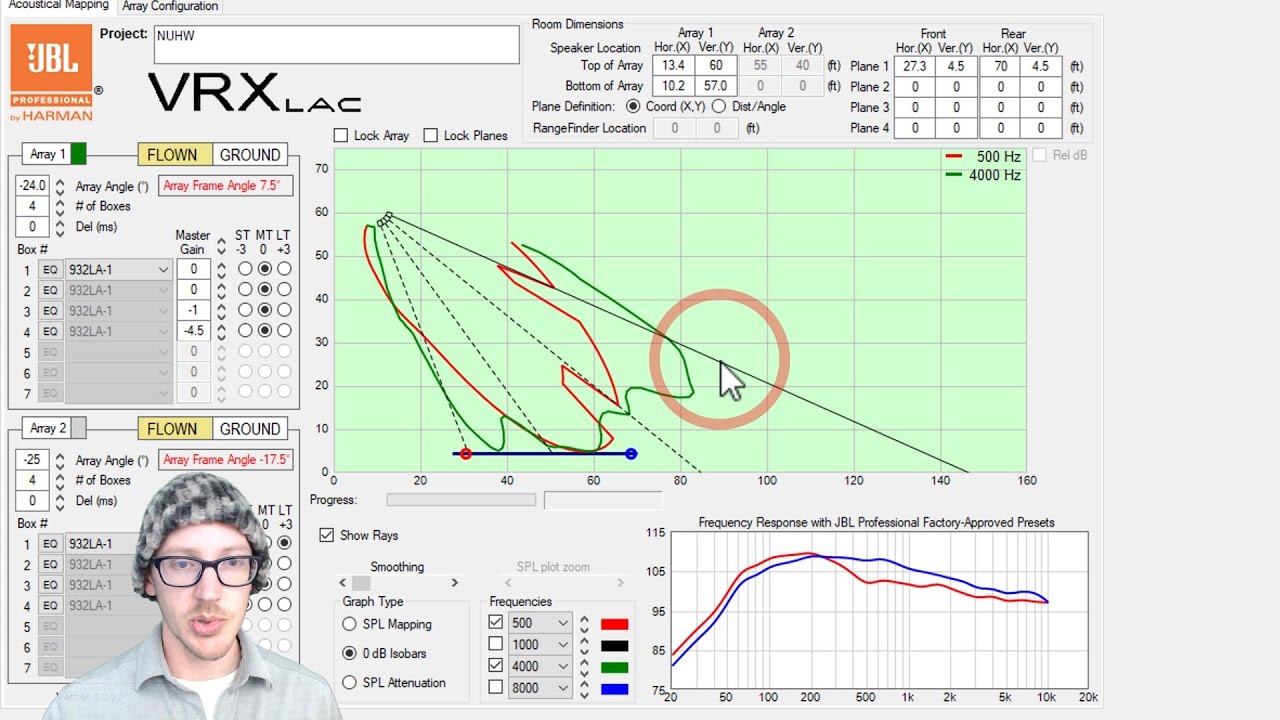1280x720 pixels.
Task: Edit Plane 1 Front Hor.(X) field 27.3
Action: [x=914, y=66]
